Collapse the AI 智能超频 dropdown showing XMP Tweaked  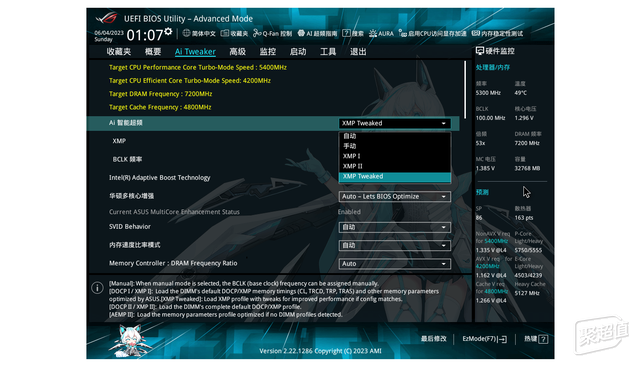(395, 123)
